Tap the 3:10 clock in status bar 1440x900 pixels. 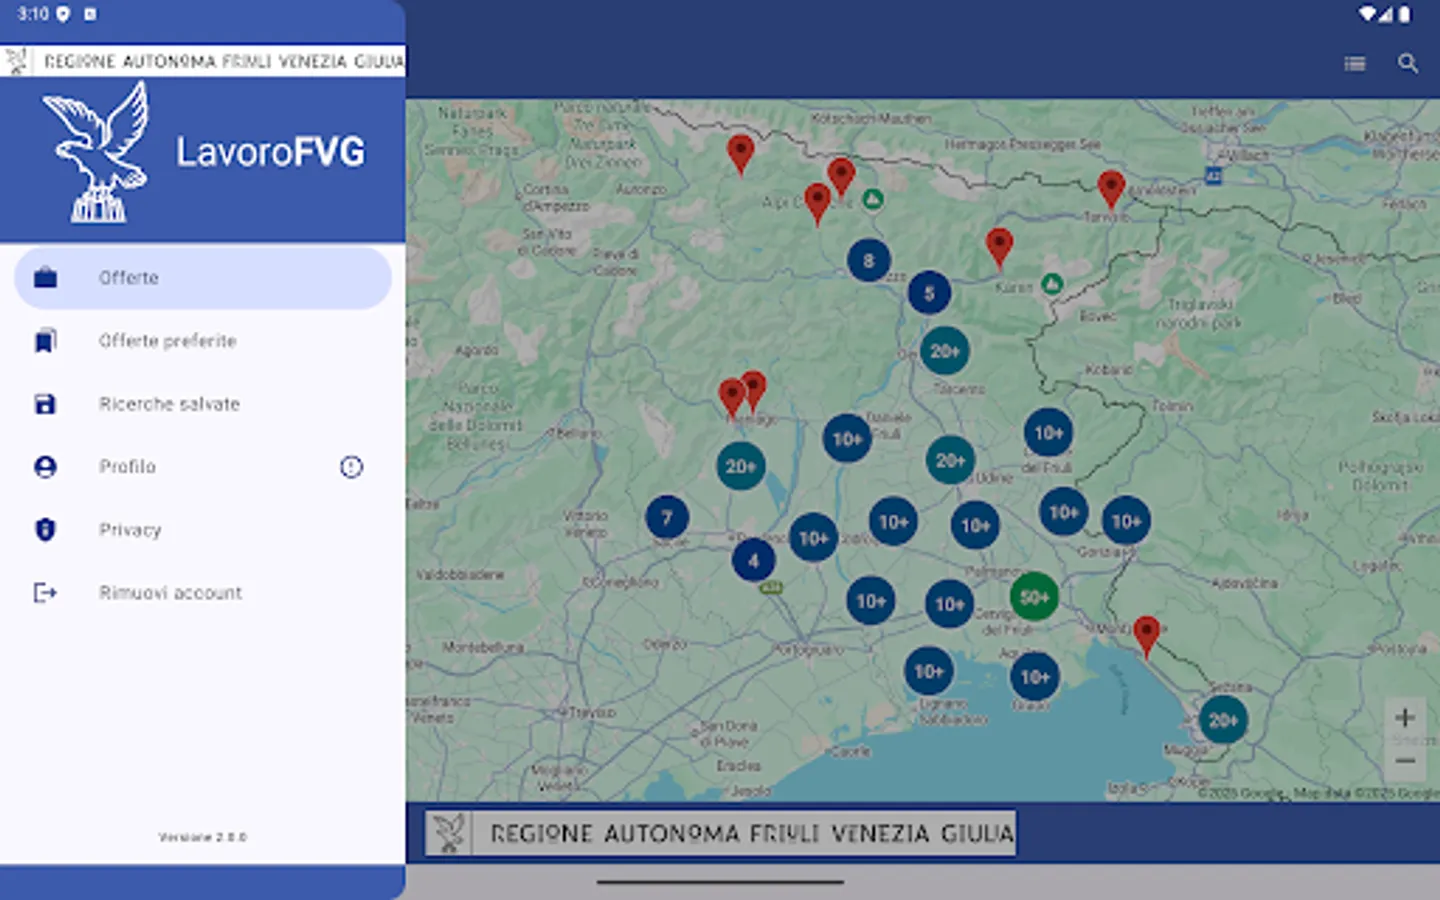(33, 14)
